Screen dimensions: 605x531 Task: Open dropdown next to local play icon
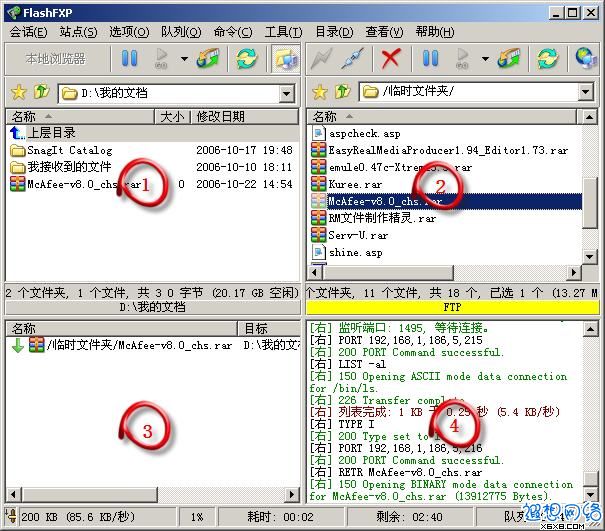coord(184,59)
